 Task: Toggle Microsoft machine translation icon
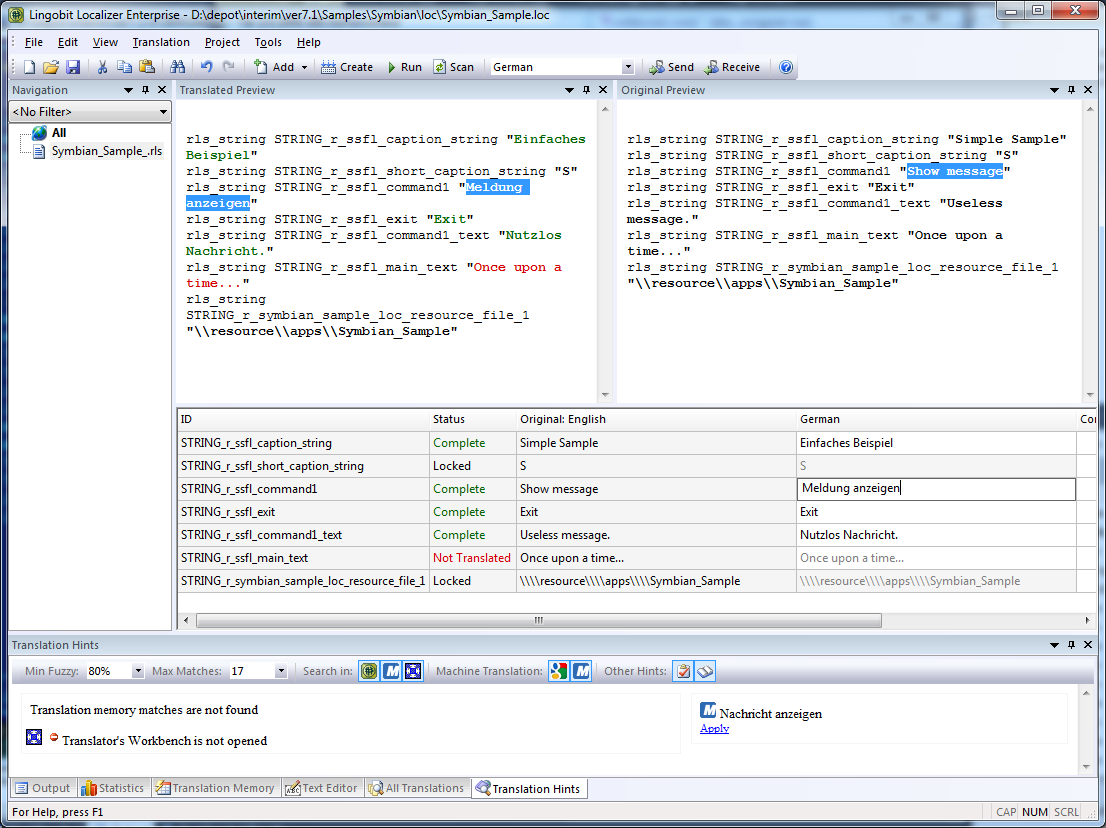pyautogui.click(x=581, y=671)
